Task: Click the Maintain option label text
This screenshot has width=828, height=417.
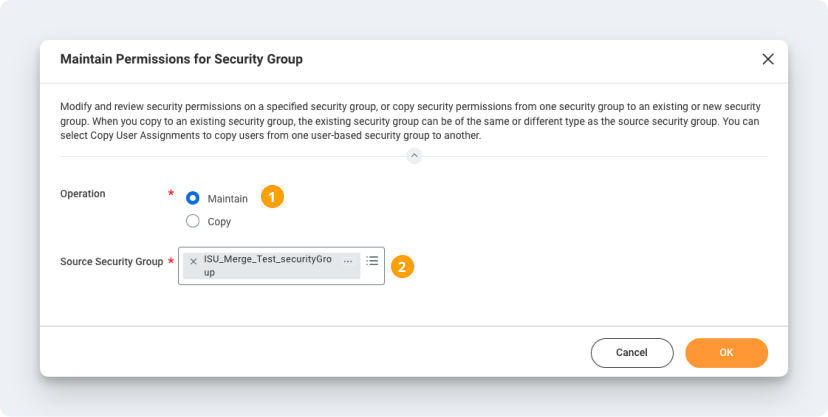Action: point(227,199)
